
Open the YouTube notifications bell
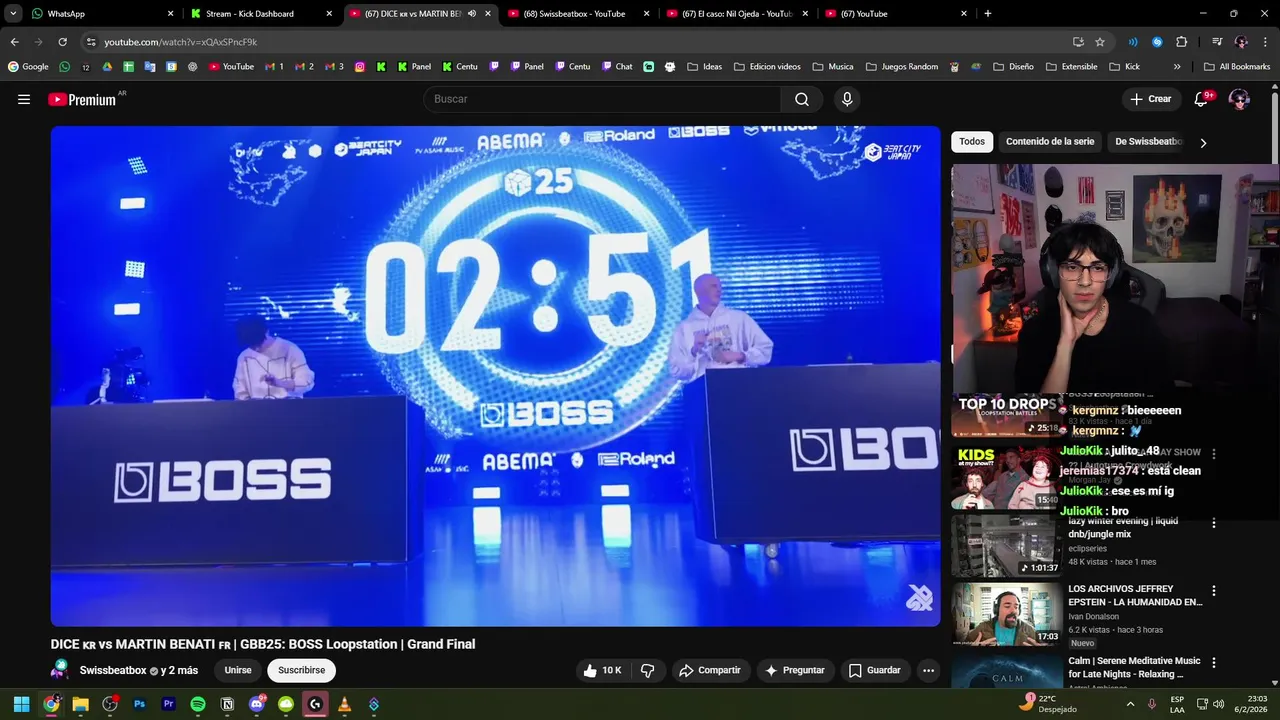coord(1202,99)
